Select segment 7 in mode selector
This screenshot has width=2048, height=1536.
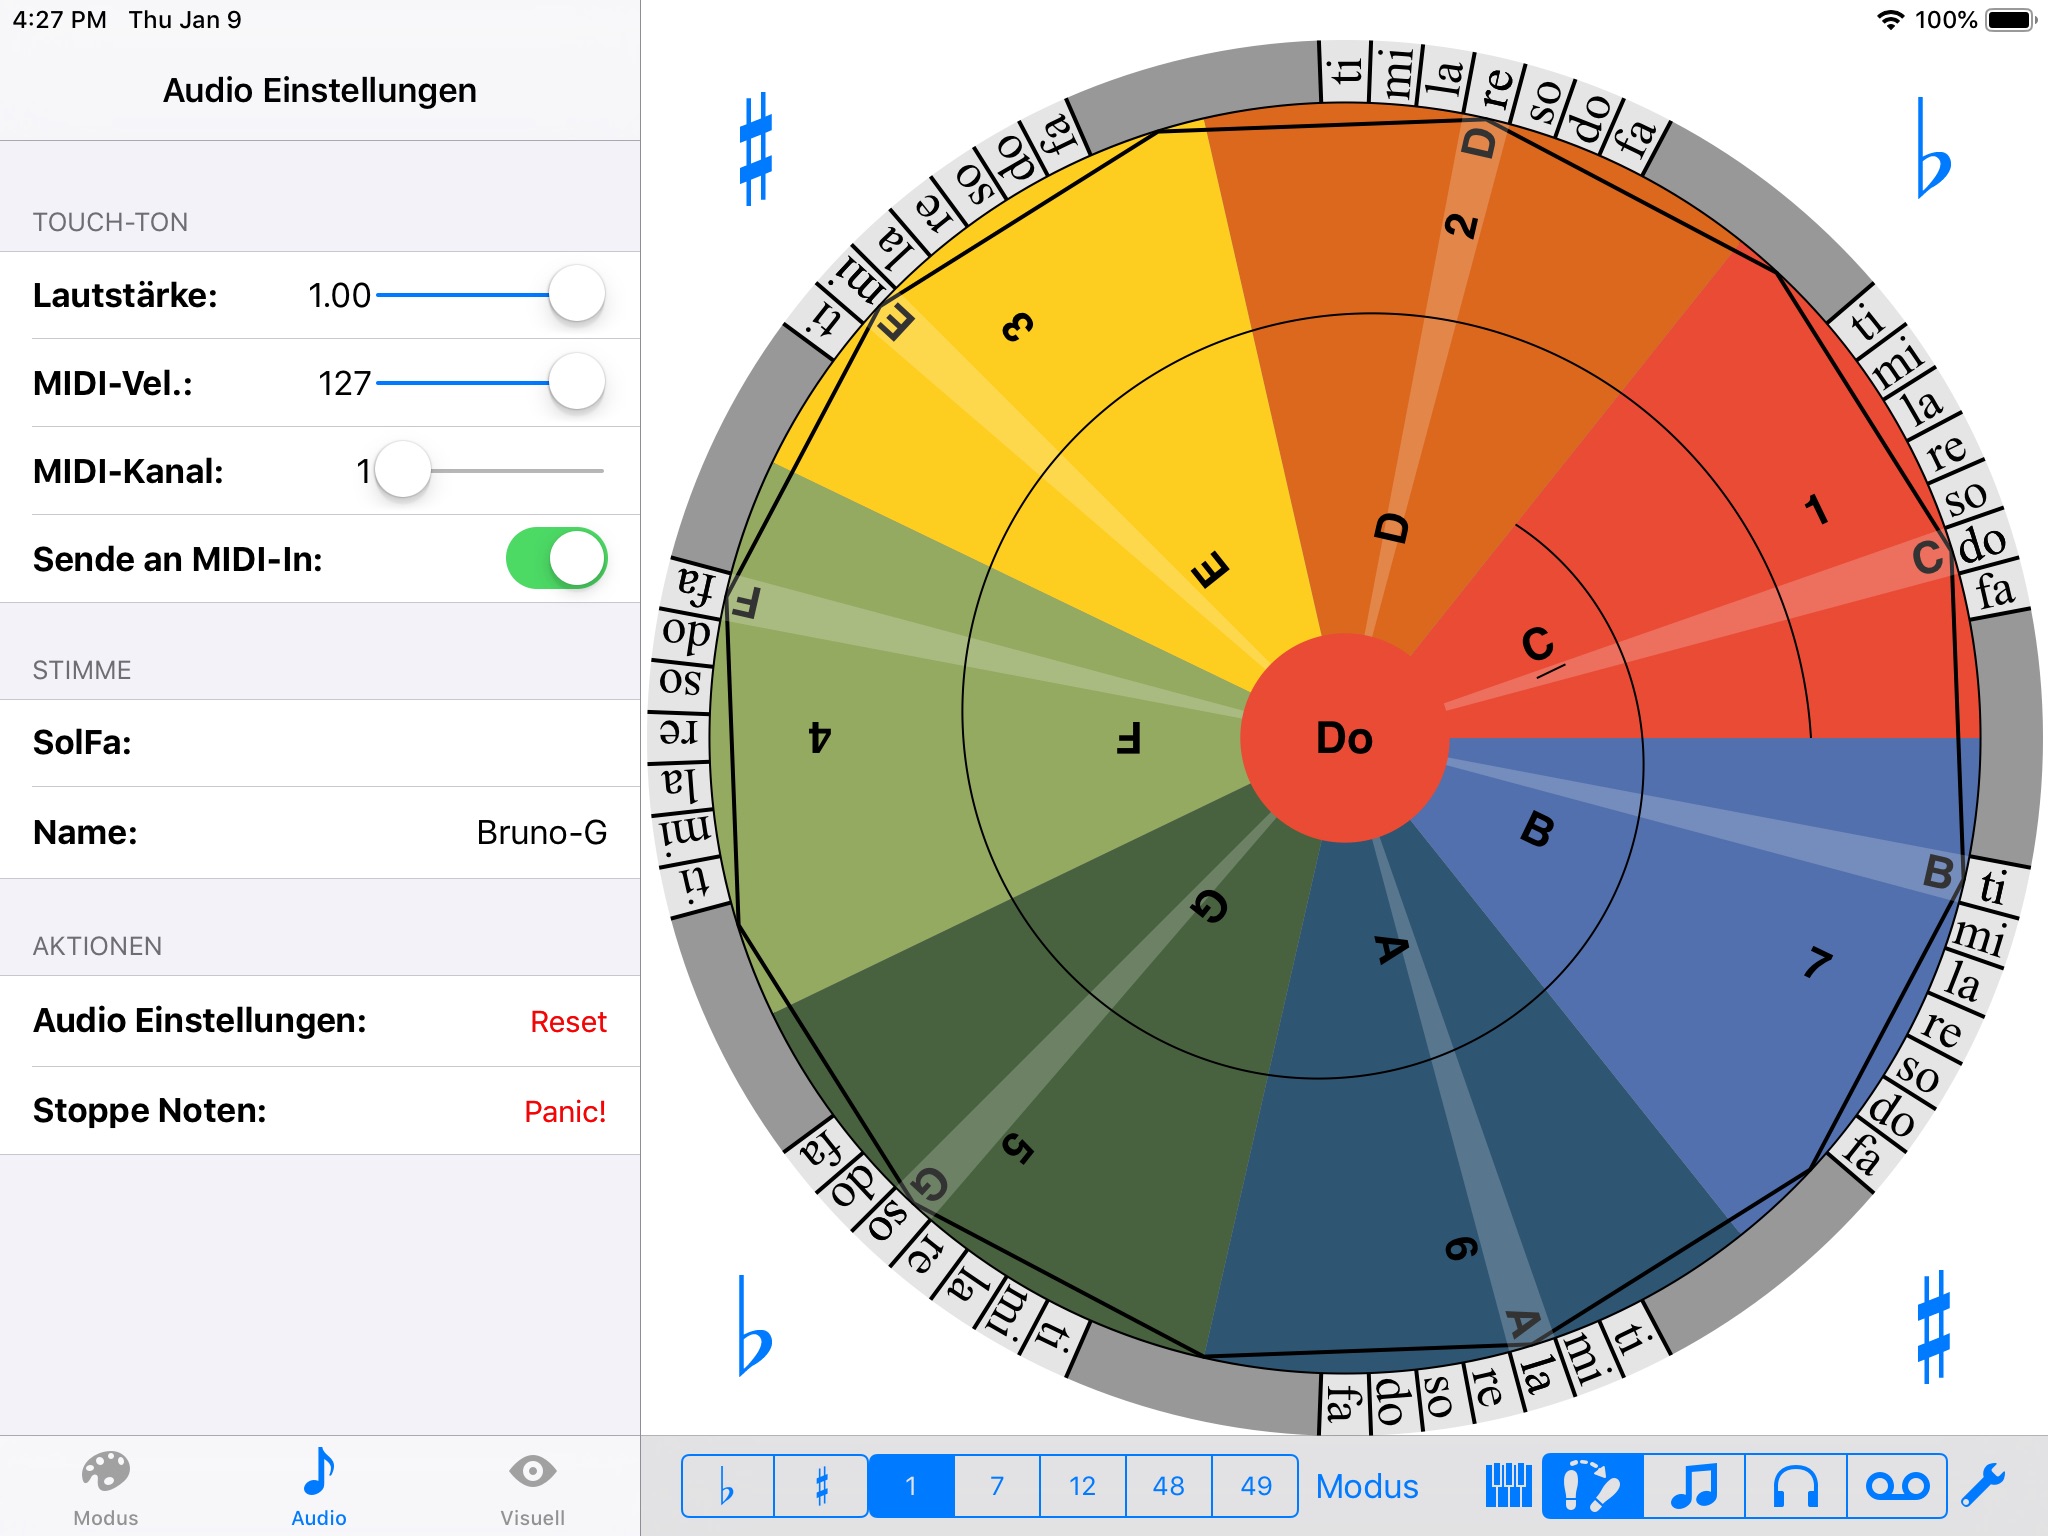pos(997,1486)
